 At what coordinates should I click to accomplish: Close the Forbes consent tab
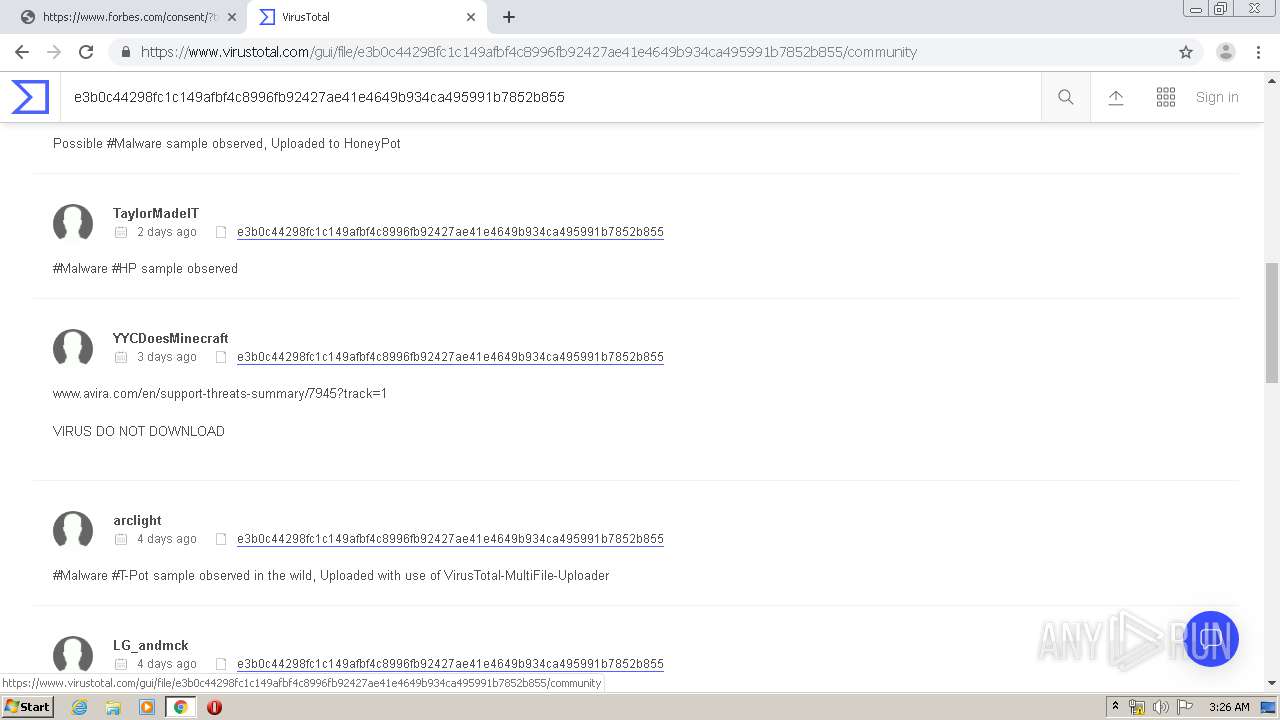pos(232,17)
